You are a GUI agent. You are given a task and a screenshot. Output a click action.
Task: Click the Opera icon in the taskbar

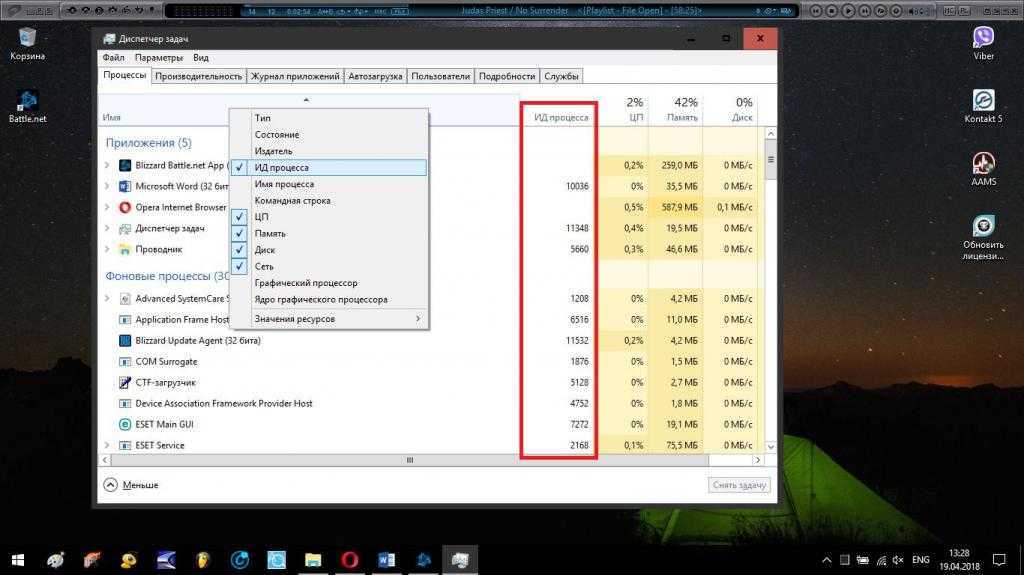point(349,560)
